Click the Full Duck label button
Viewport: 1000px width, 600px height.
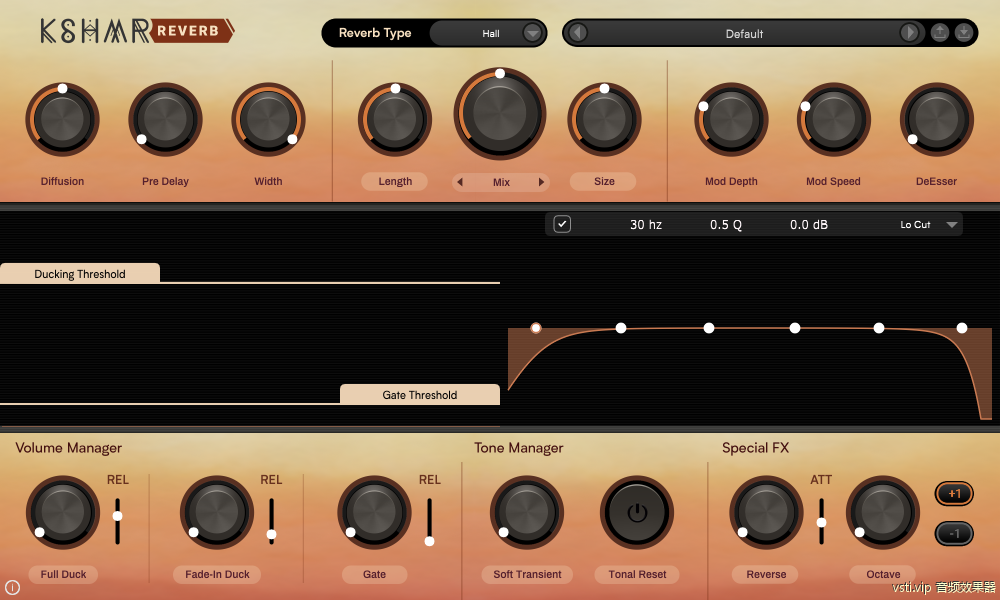pyautogui.click(x=63, y=574)
